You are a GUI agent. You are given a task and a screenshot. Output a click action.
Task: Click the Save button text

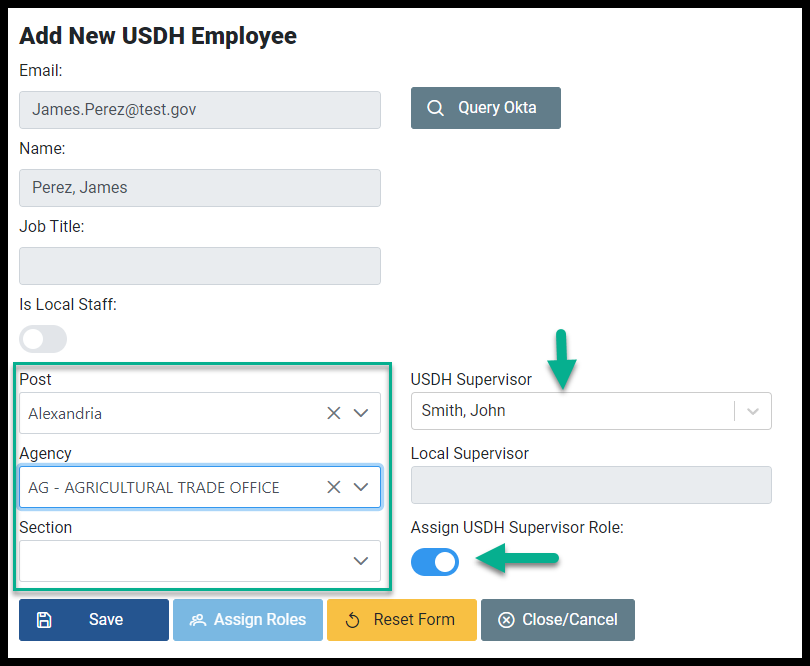pos(106,619)
